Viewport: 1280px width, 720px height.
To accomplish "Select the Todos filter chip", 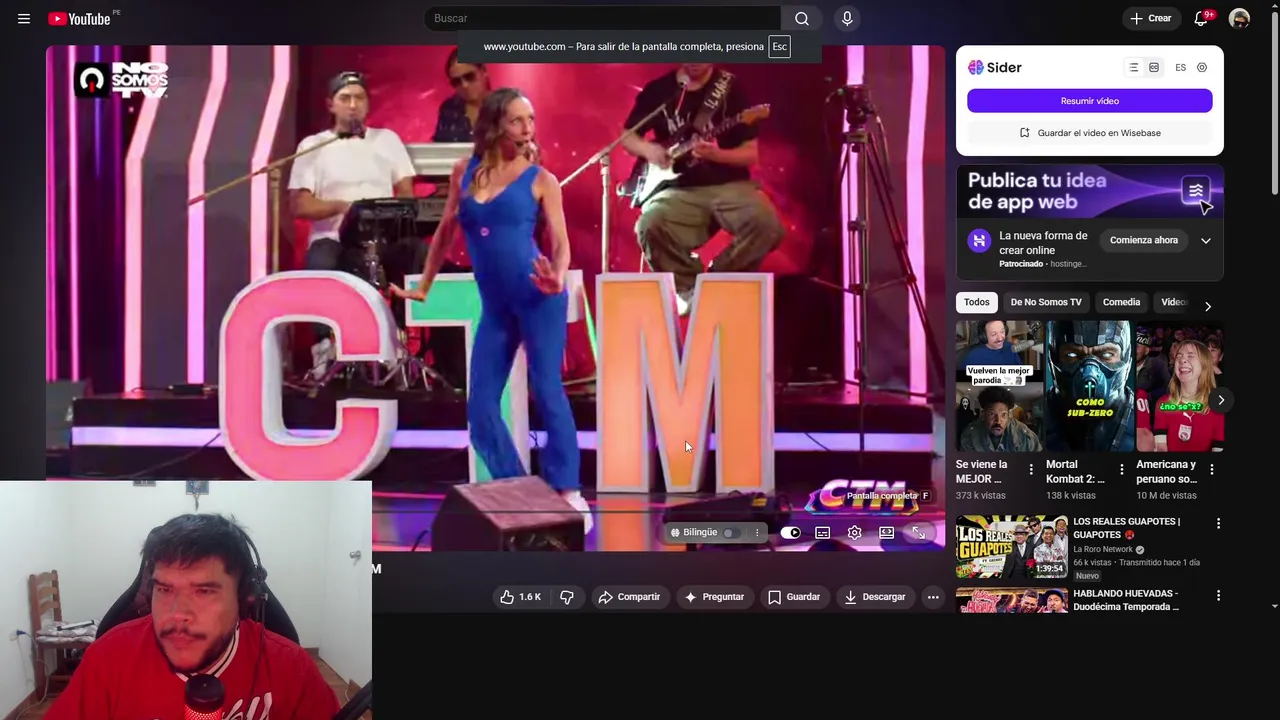I will [977, 302].
